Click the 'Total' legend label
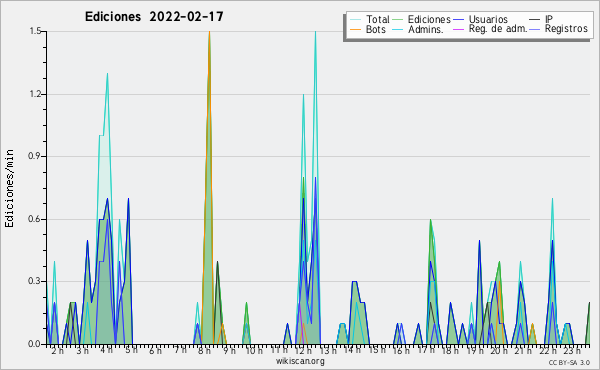Screen dimensions: 600x370 (x=377, y=19)
